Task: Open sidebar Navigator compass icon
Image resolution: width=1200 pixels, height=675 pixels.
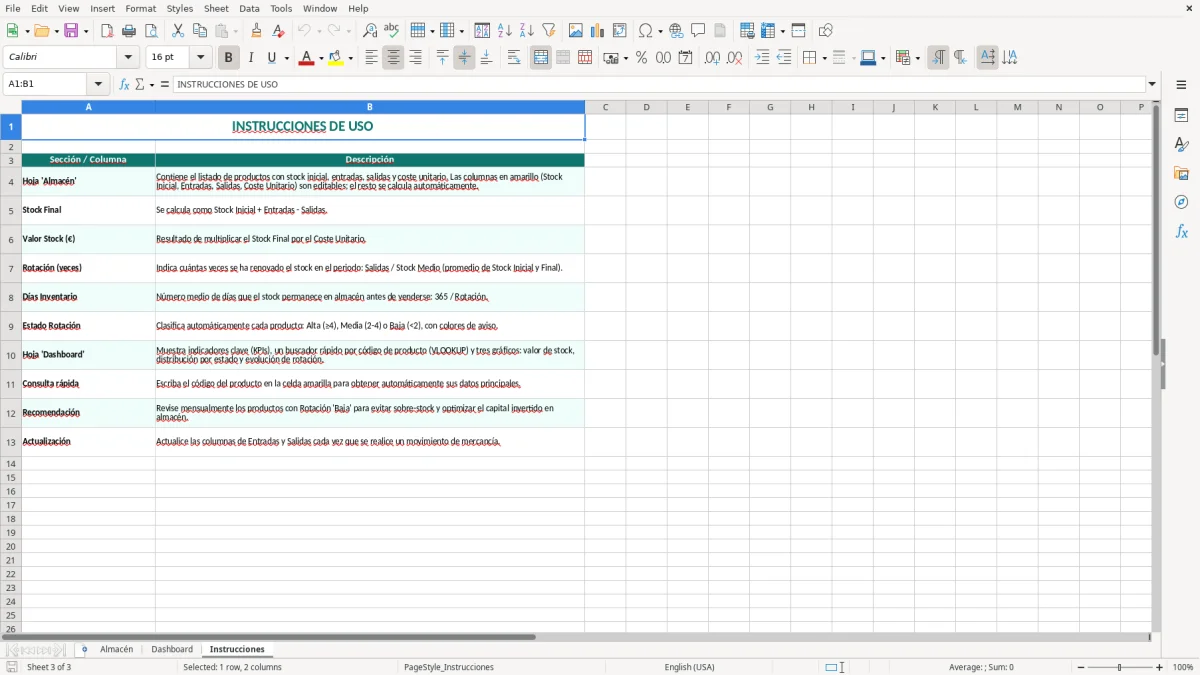Action: 1182,202
